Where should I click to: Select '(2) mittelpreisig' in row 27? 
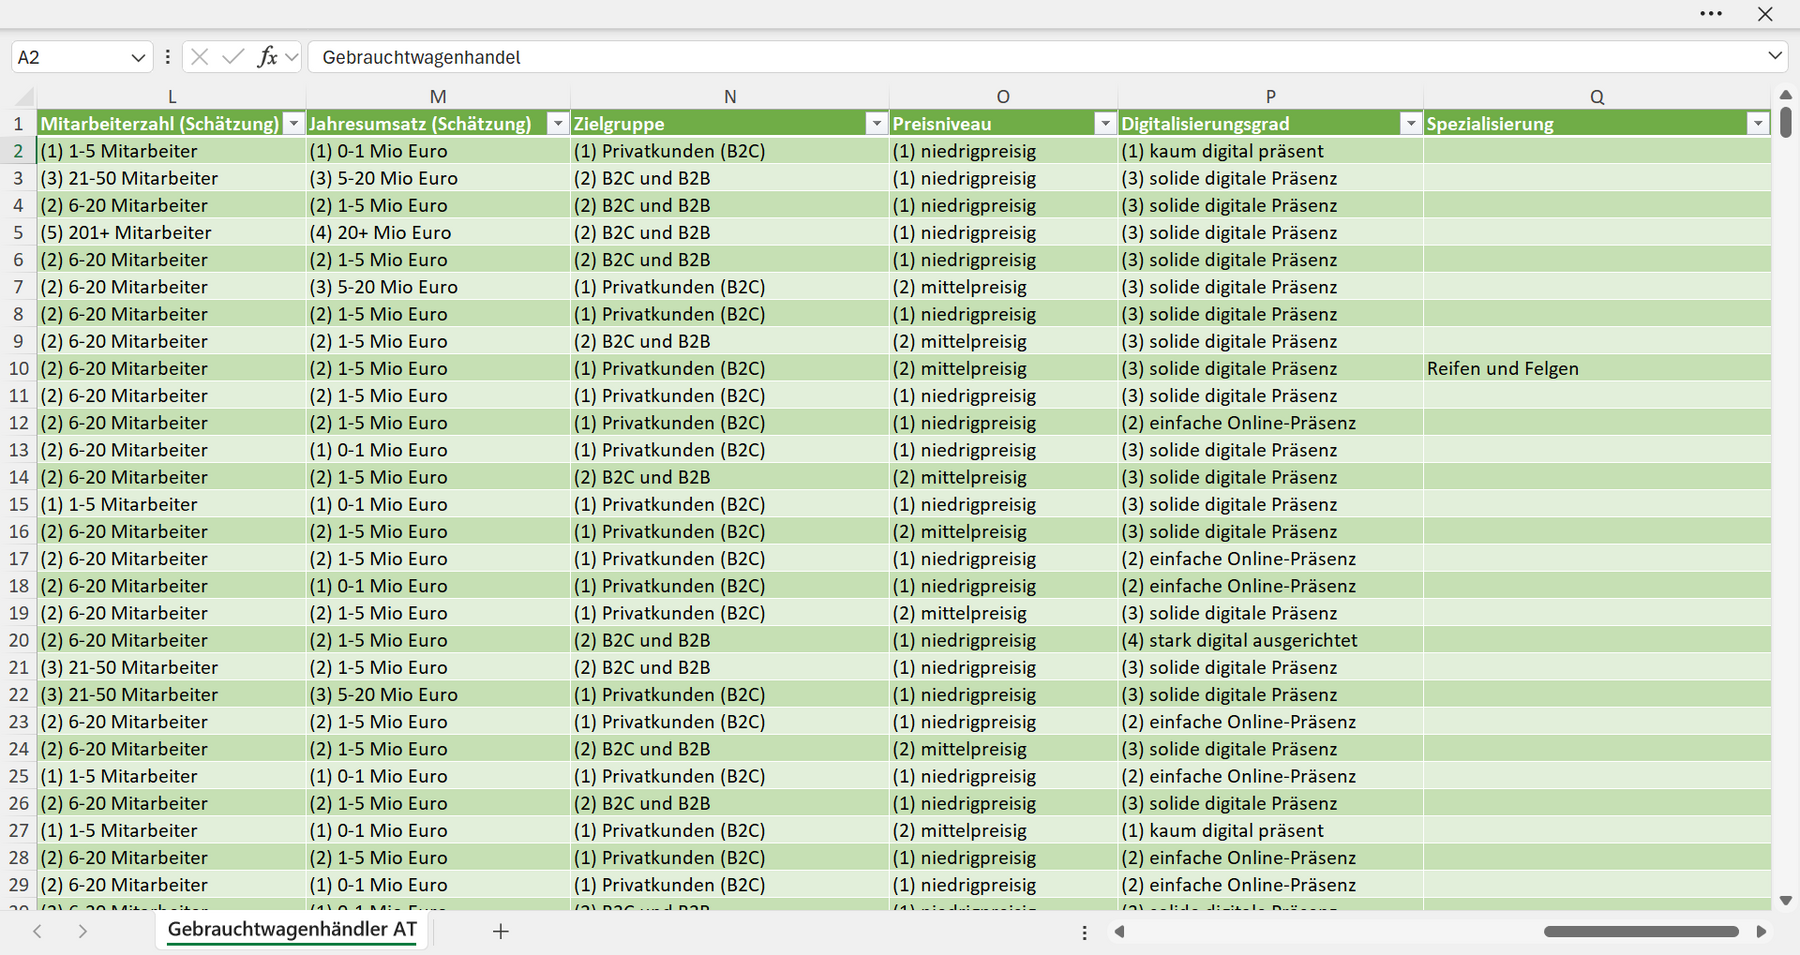[x=1003, y=830]
